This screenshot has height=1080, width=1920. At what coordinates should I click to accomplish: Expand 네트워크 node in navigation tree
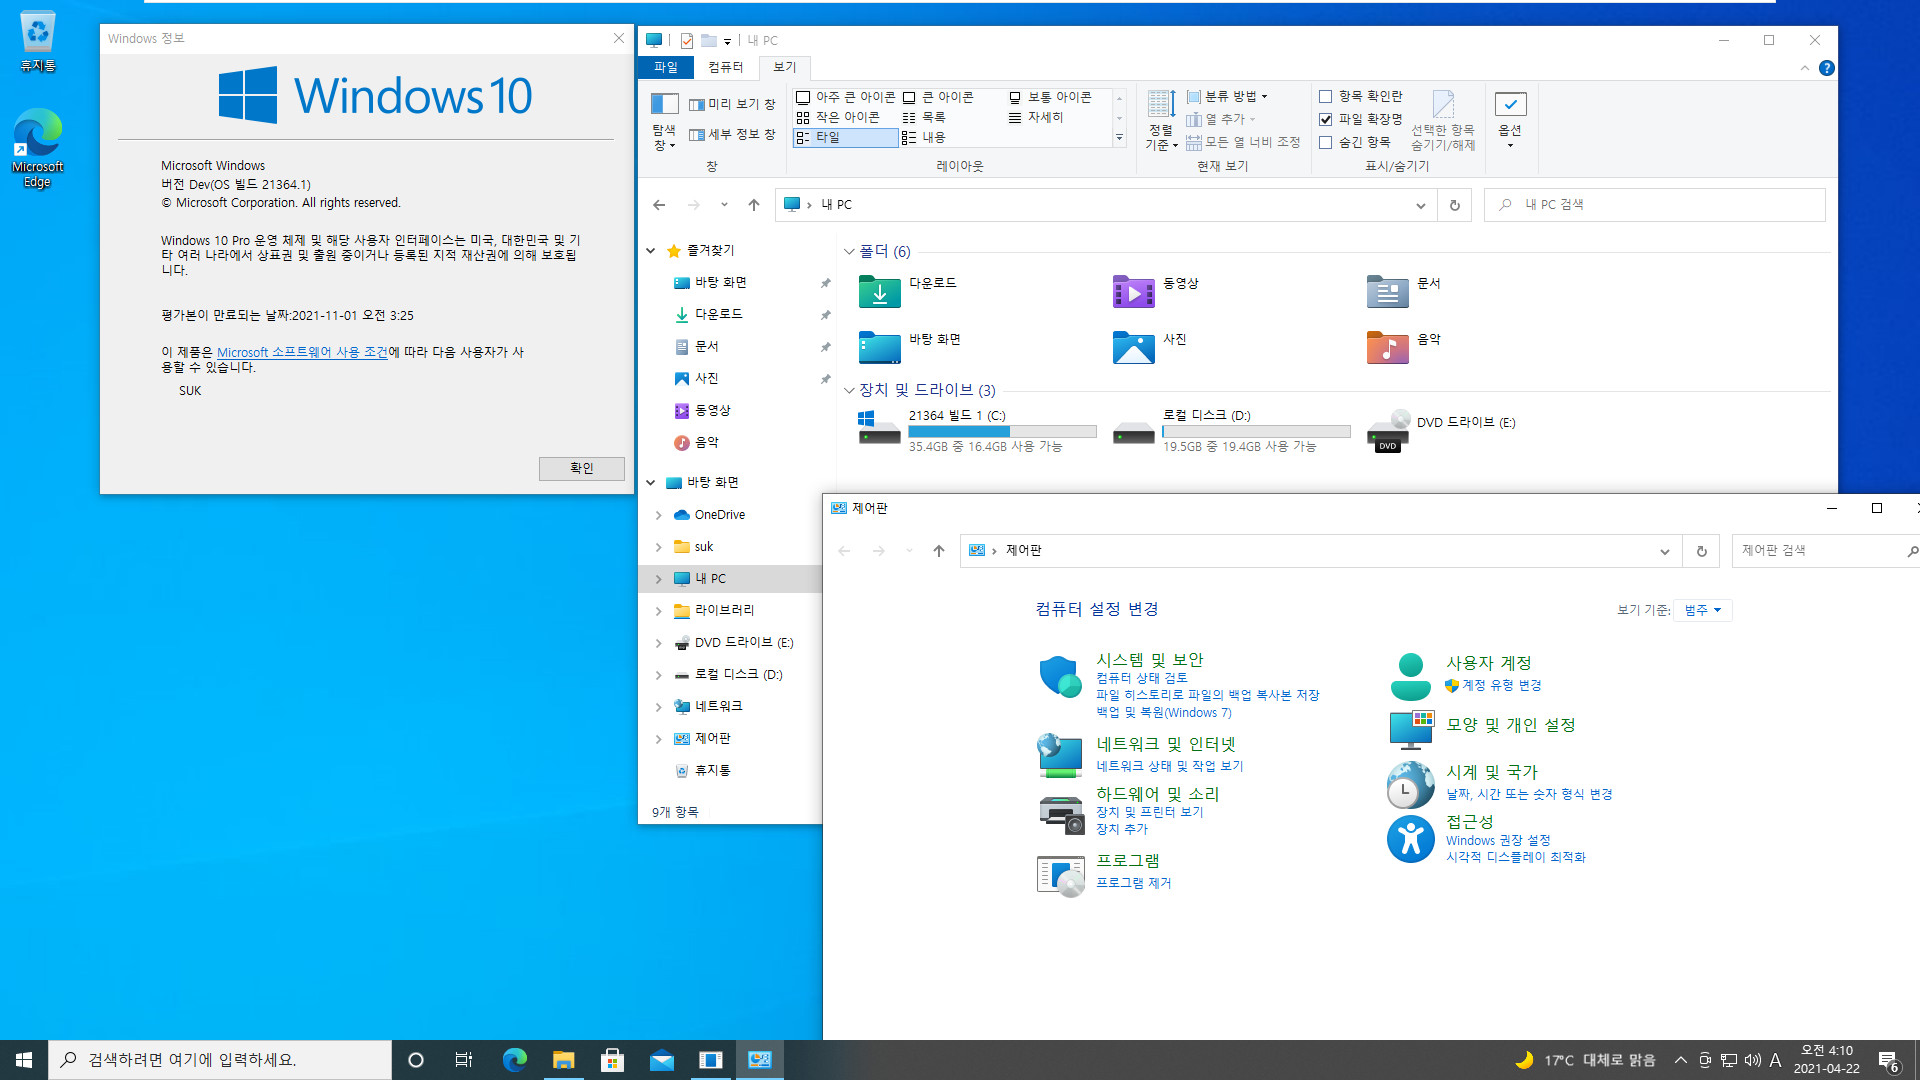click(x=658, y=707)
